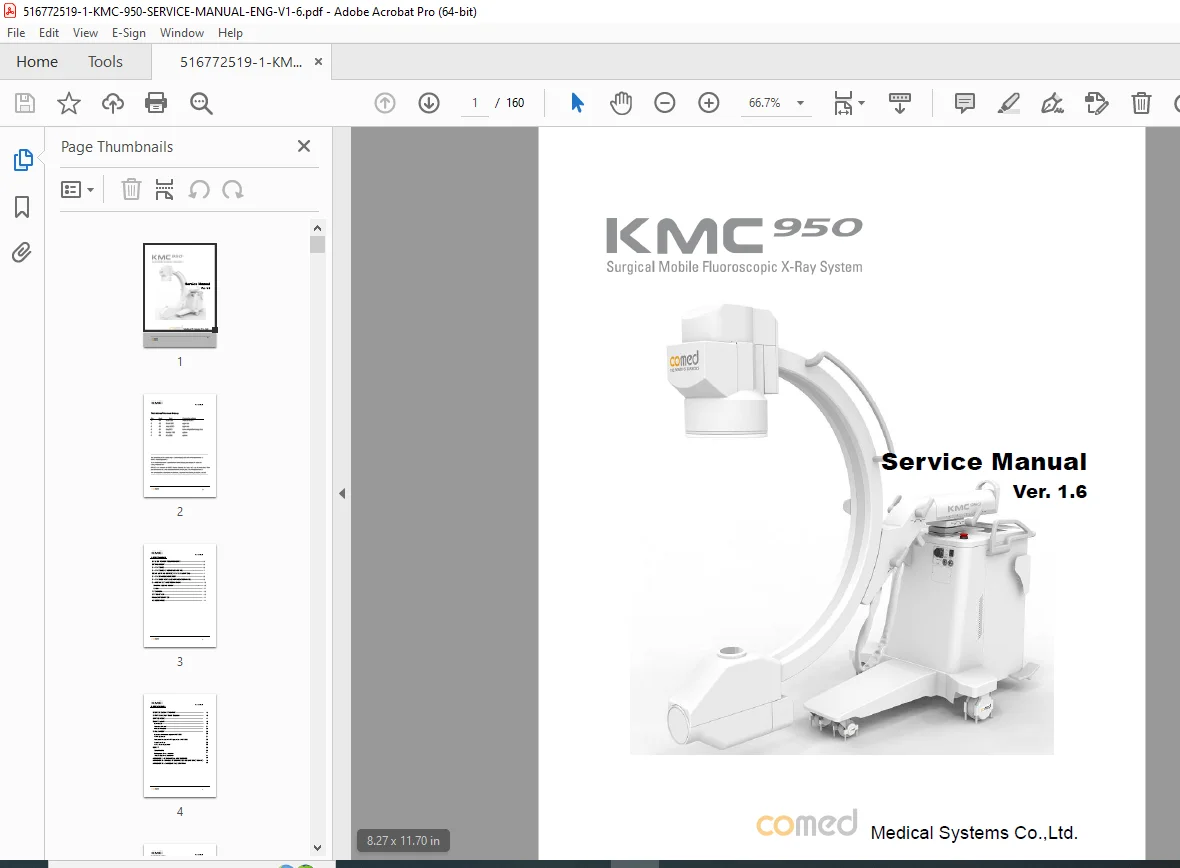
Task: Select page 2 thumbnail
Action: (180, 446)
